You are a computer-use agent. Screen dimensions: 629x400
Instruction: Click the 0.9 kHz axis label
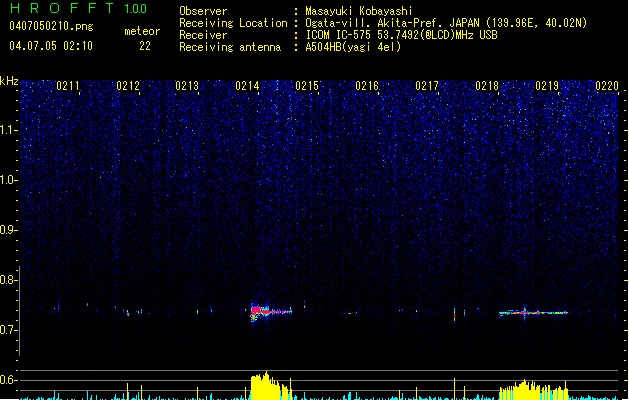tap(9, 230)
